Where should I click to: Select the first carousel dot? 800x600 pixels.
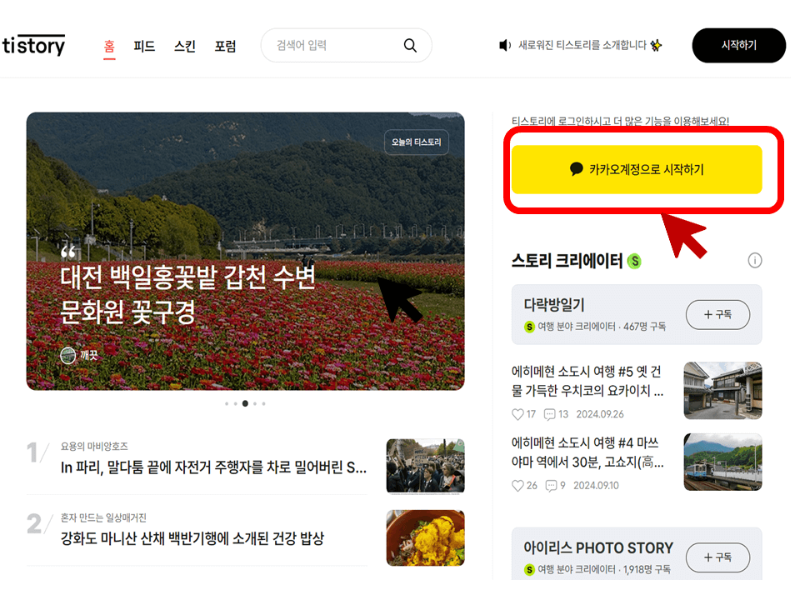(227, 404)
